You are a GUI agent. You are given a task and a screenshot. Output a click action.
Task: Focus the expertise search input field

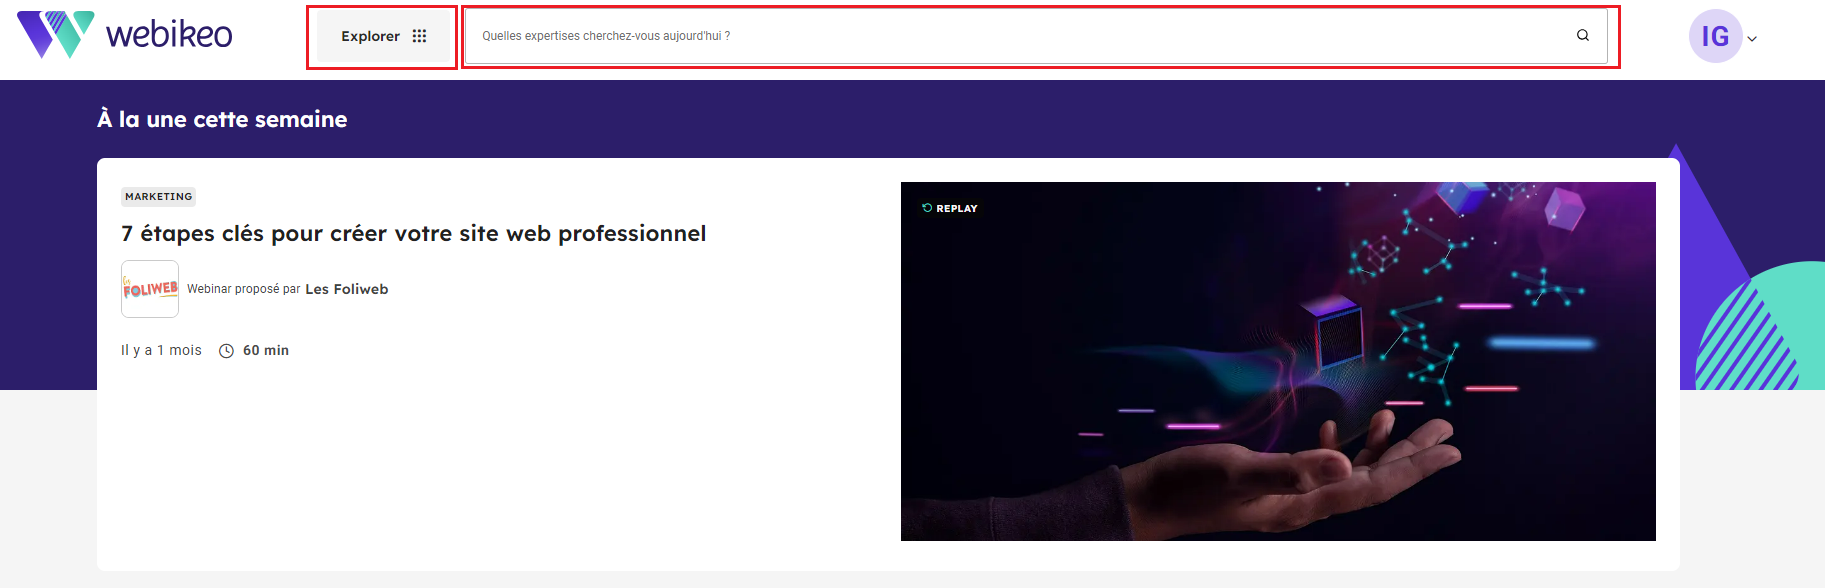(1036, 36)
